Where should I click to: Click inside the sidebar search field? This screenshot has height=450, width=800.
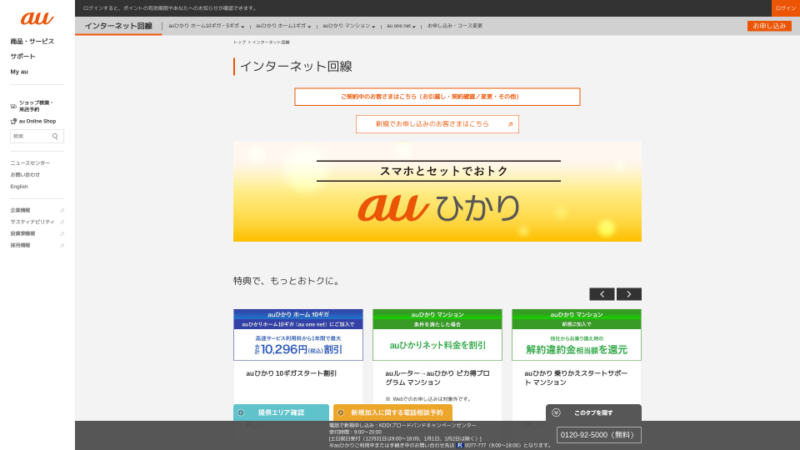click(x=30, y=136)
